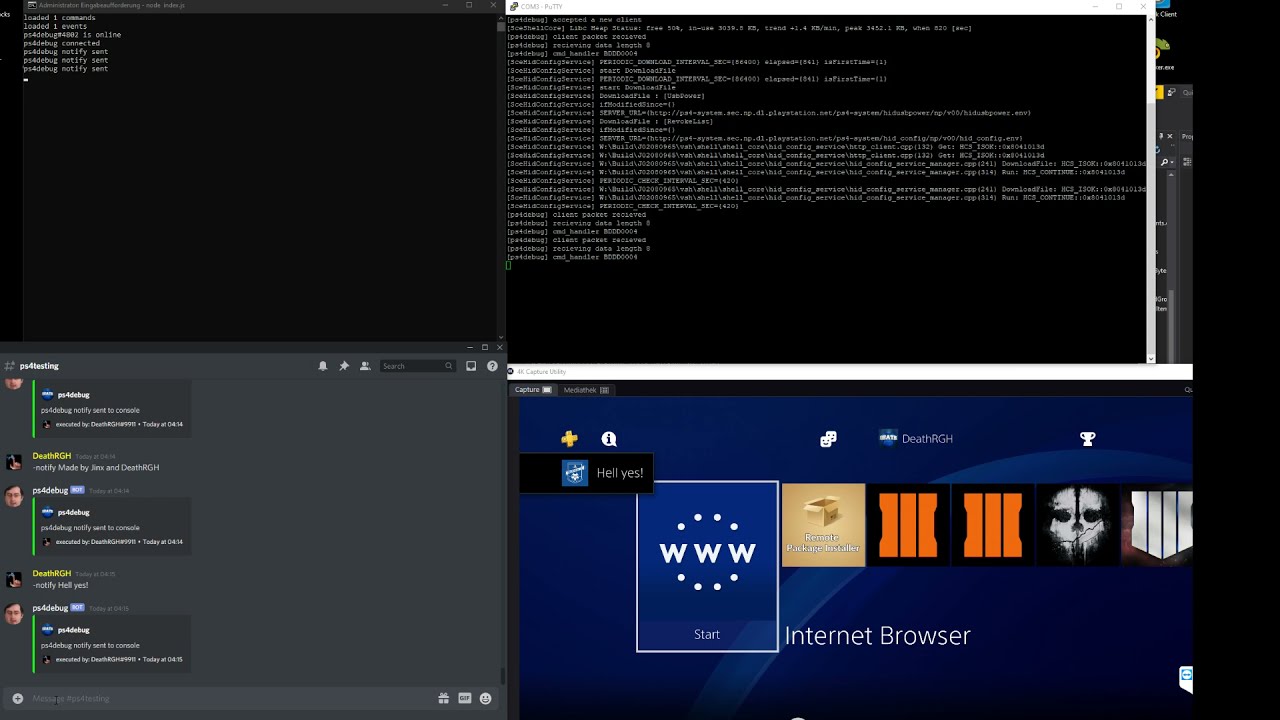The image size is (1280, 720).
Task: Open the Nitro gift icon in Discord
Action: pyautogui.click(x=444, y=698)
